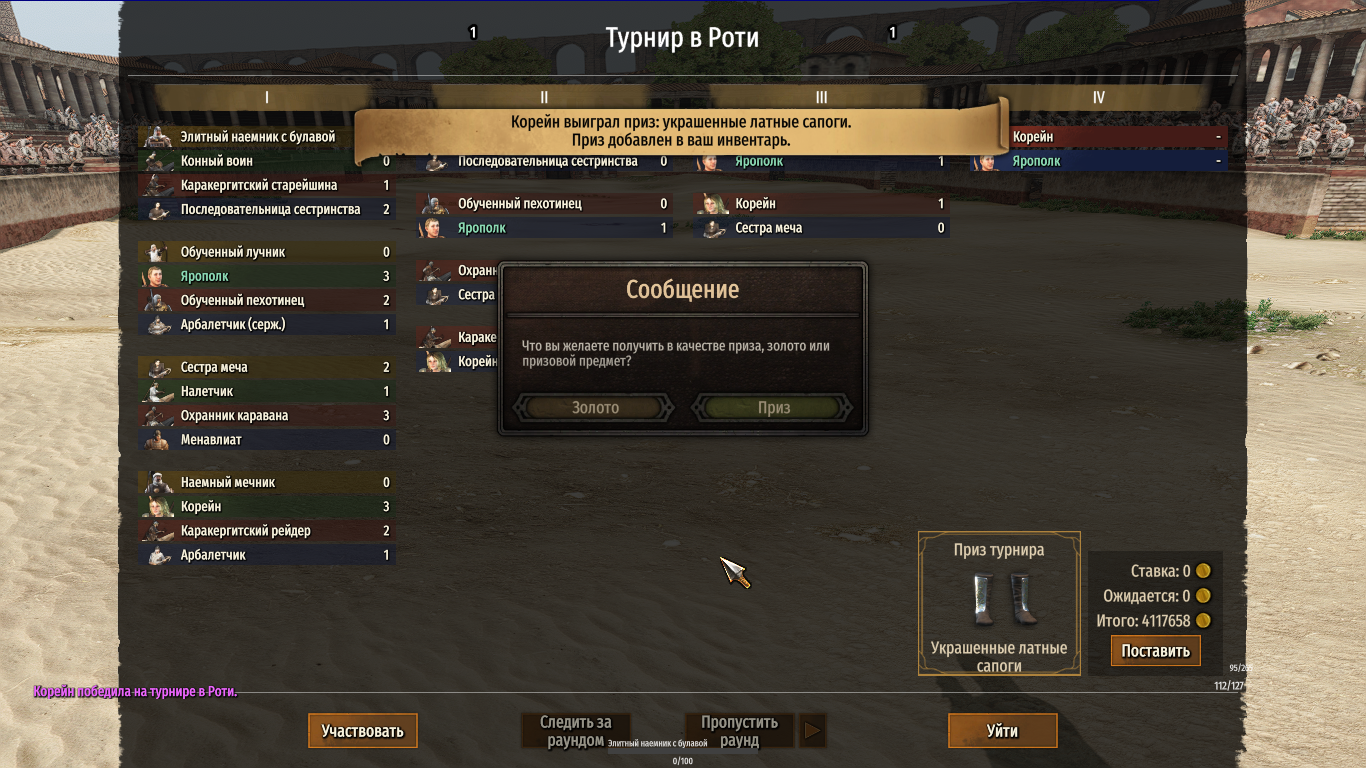Click the decorated plate boots prize image
1366x768 pixels.
click(x=999, y=599)
